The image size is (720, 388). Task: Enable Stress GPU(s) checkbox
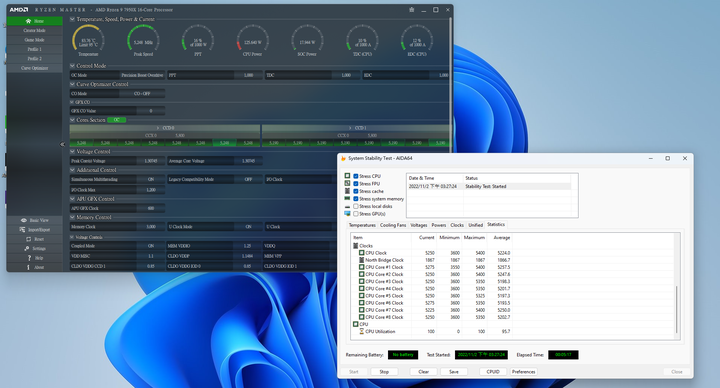pyautogui.click(x=356, y=214)
